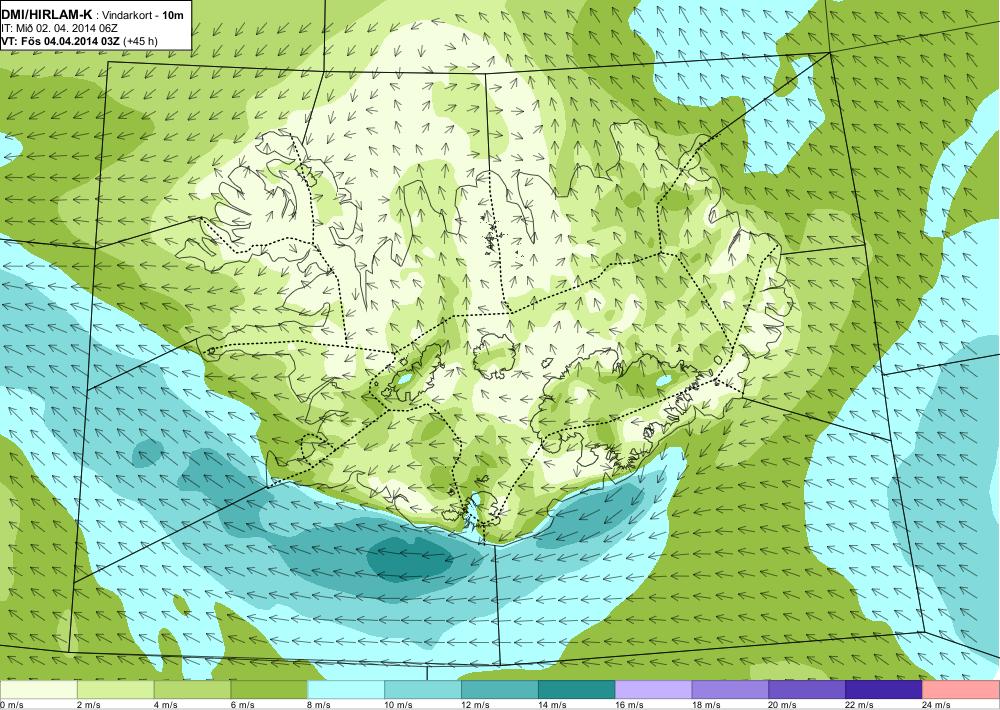Click the 16 m/s lavender legend swatch
The image size is (1000, 710).
(x=654, y=690)
